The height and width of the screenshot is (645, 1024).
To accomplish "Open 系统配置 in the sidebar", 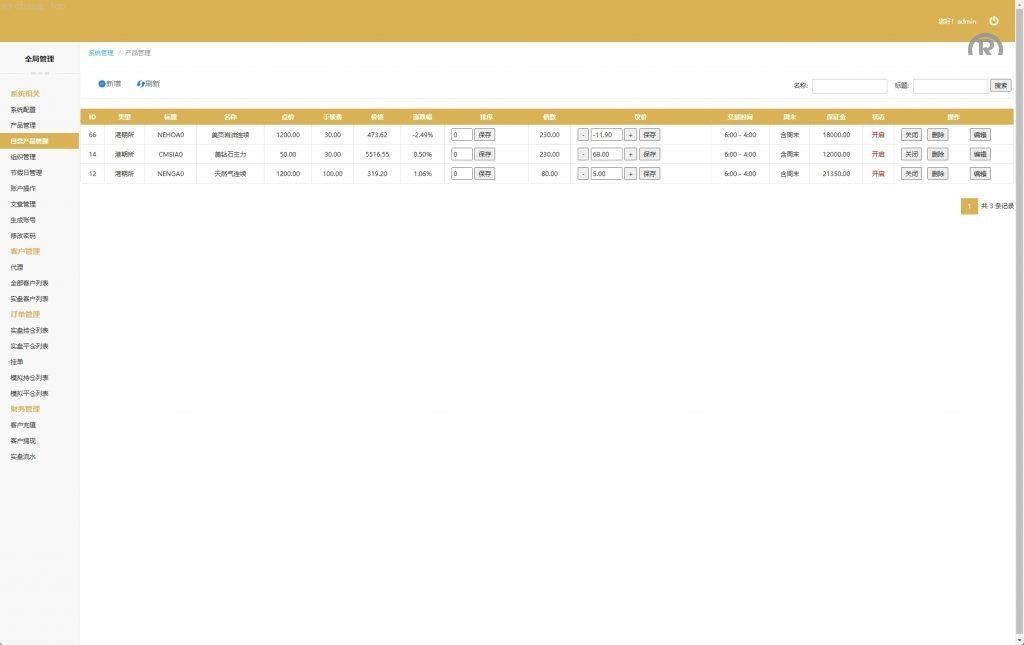I will coord(23,110).
